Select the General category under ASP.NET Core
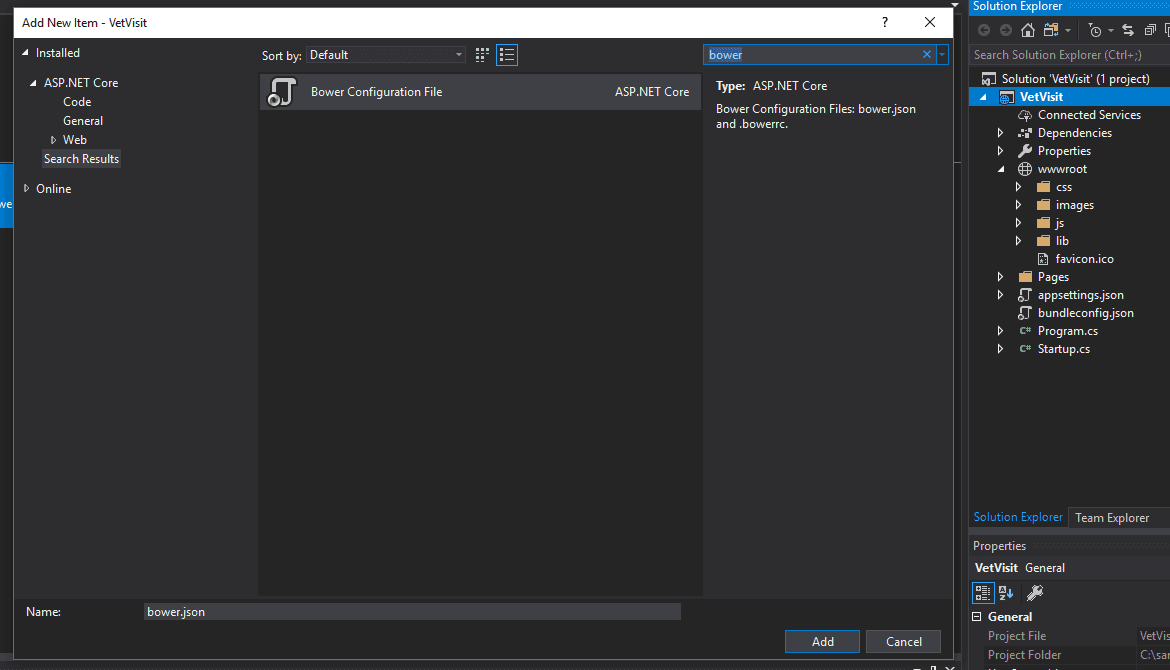1170x670 pixels. pos(83,121)
